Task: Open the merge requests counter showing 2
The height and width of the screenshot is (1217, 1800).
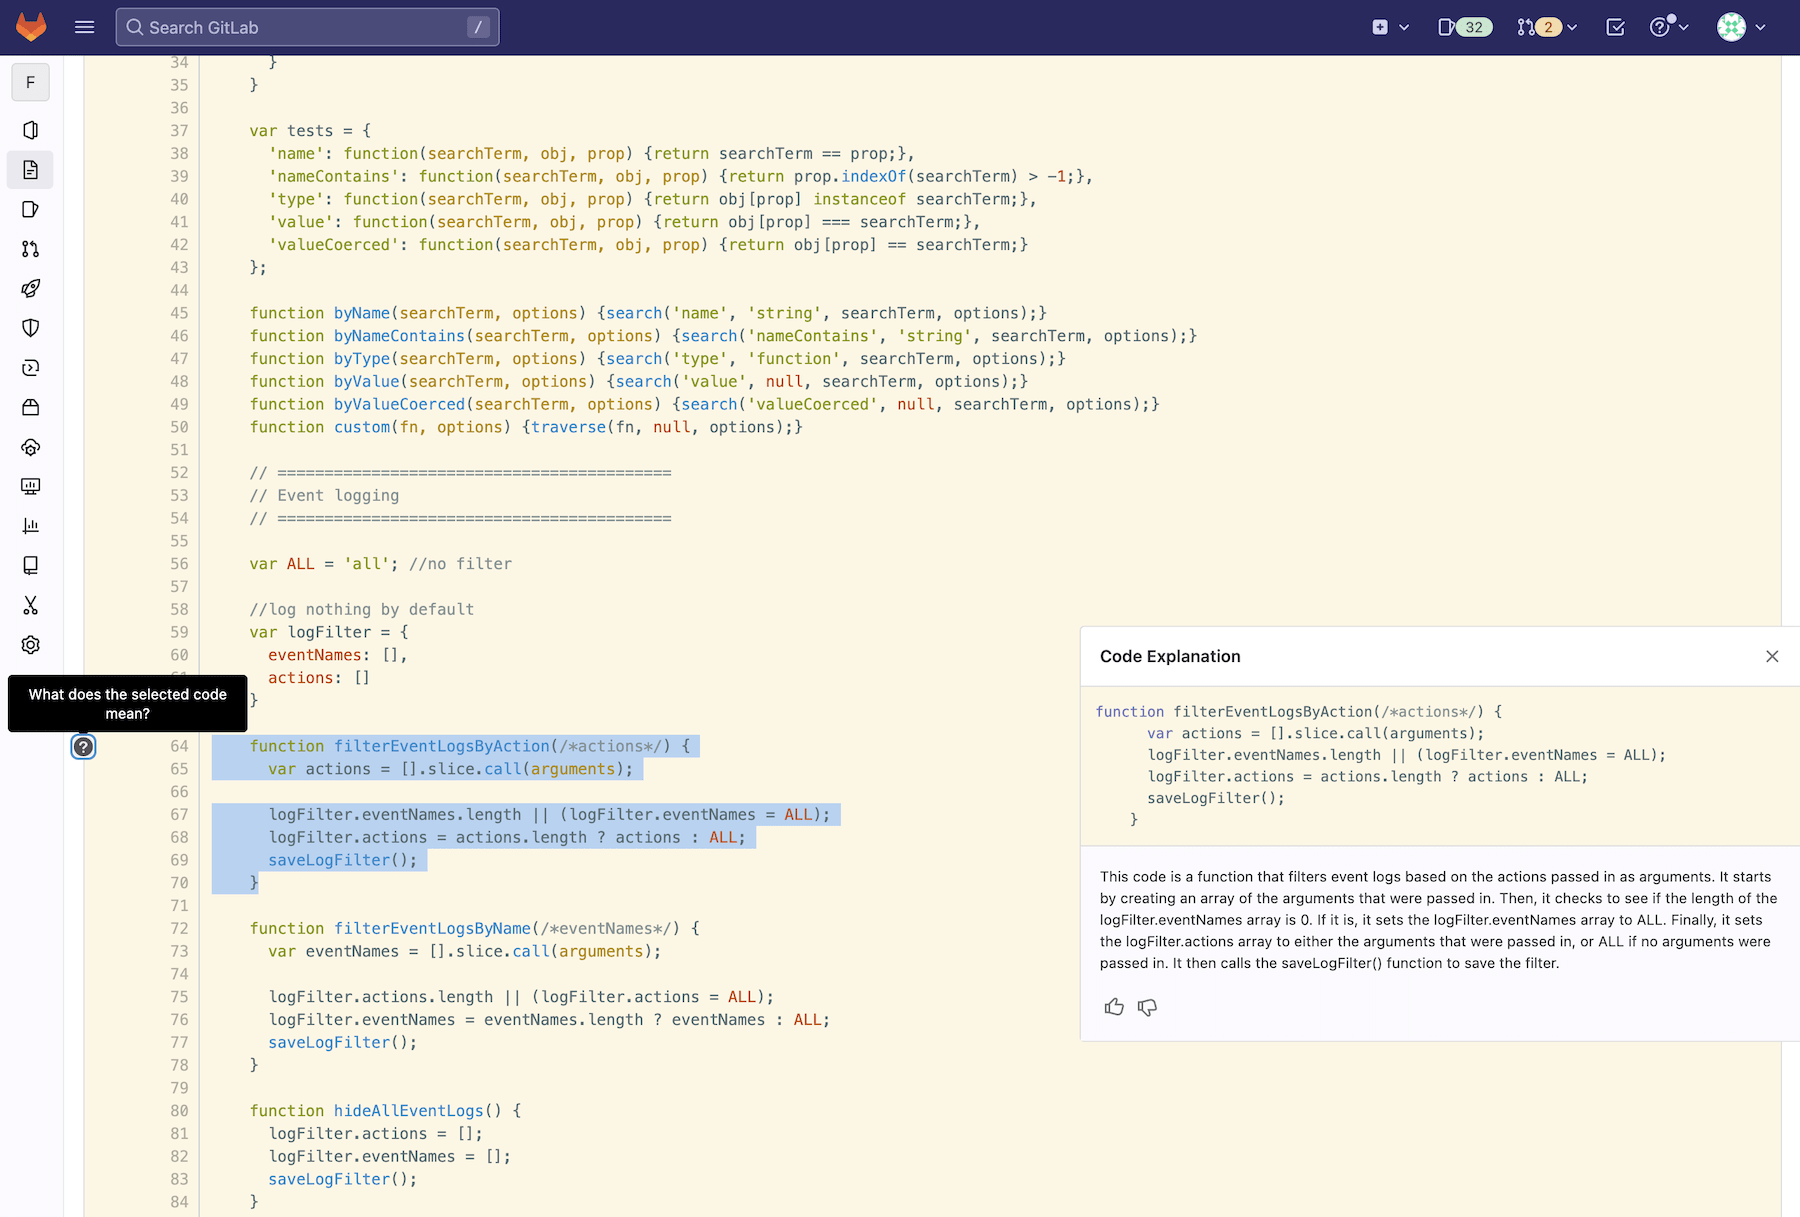Action: (x=1543, y=27)
